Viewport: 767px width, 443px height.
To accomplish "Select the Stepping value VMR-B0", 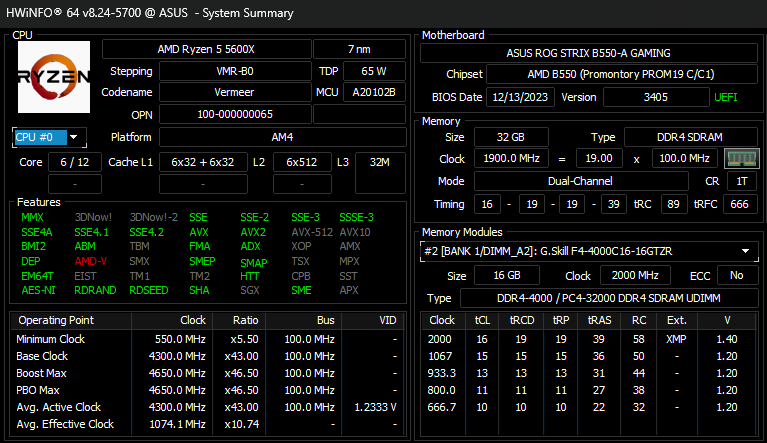I will [x=235, y=71].
